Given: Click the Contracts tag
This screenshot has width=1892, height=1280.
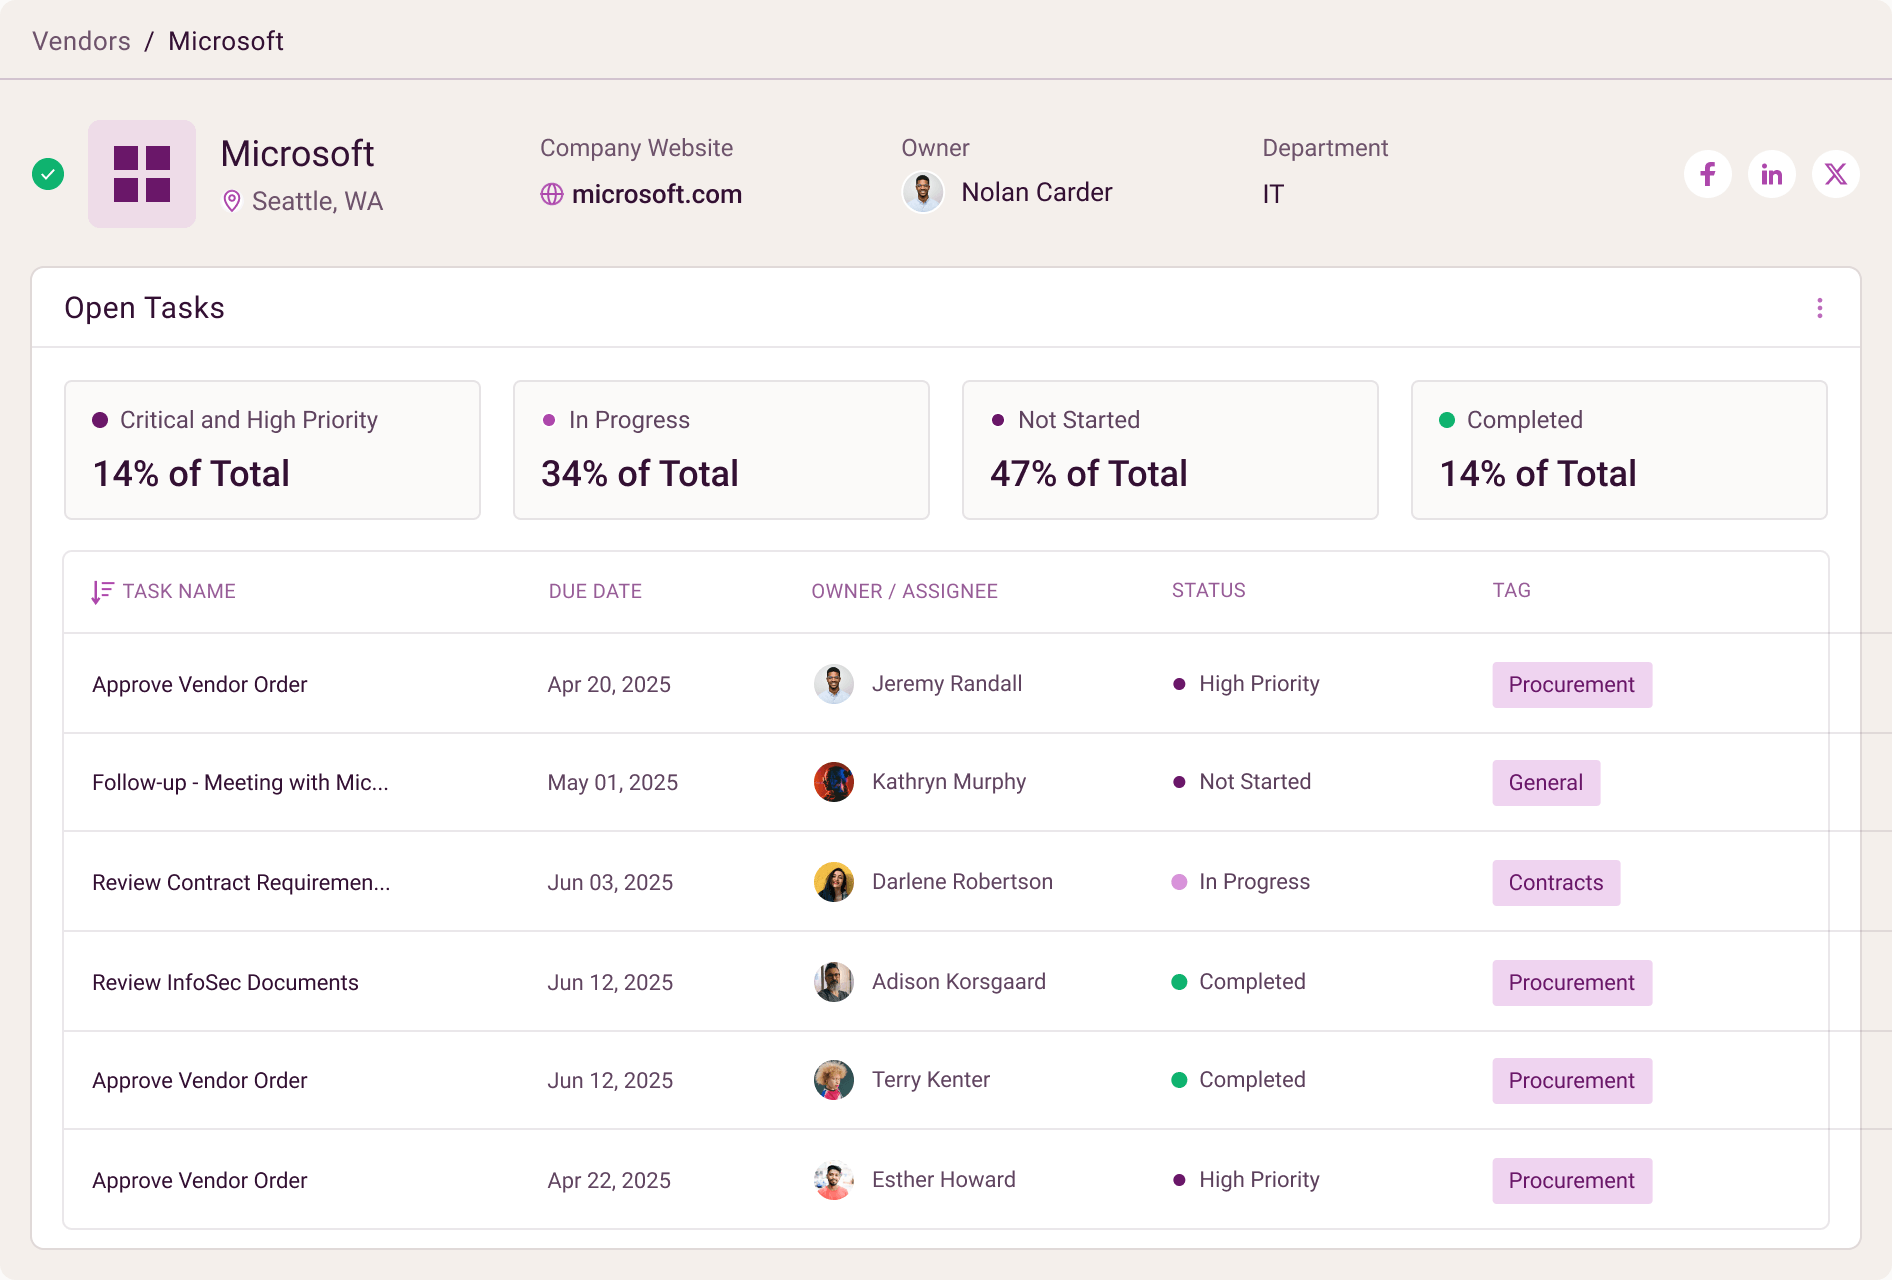Looking at the screenshot, I should [x=1556, y=883].
